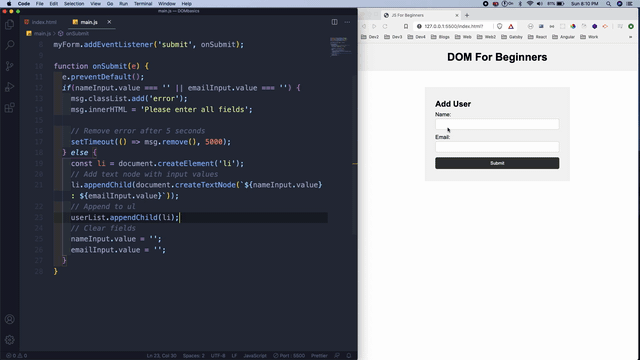Open the Blogs bookmarks folder
Image resolution: width=640 pixels, height=360 pixels.
point(440,37)
